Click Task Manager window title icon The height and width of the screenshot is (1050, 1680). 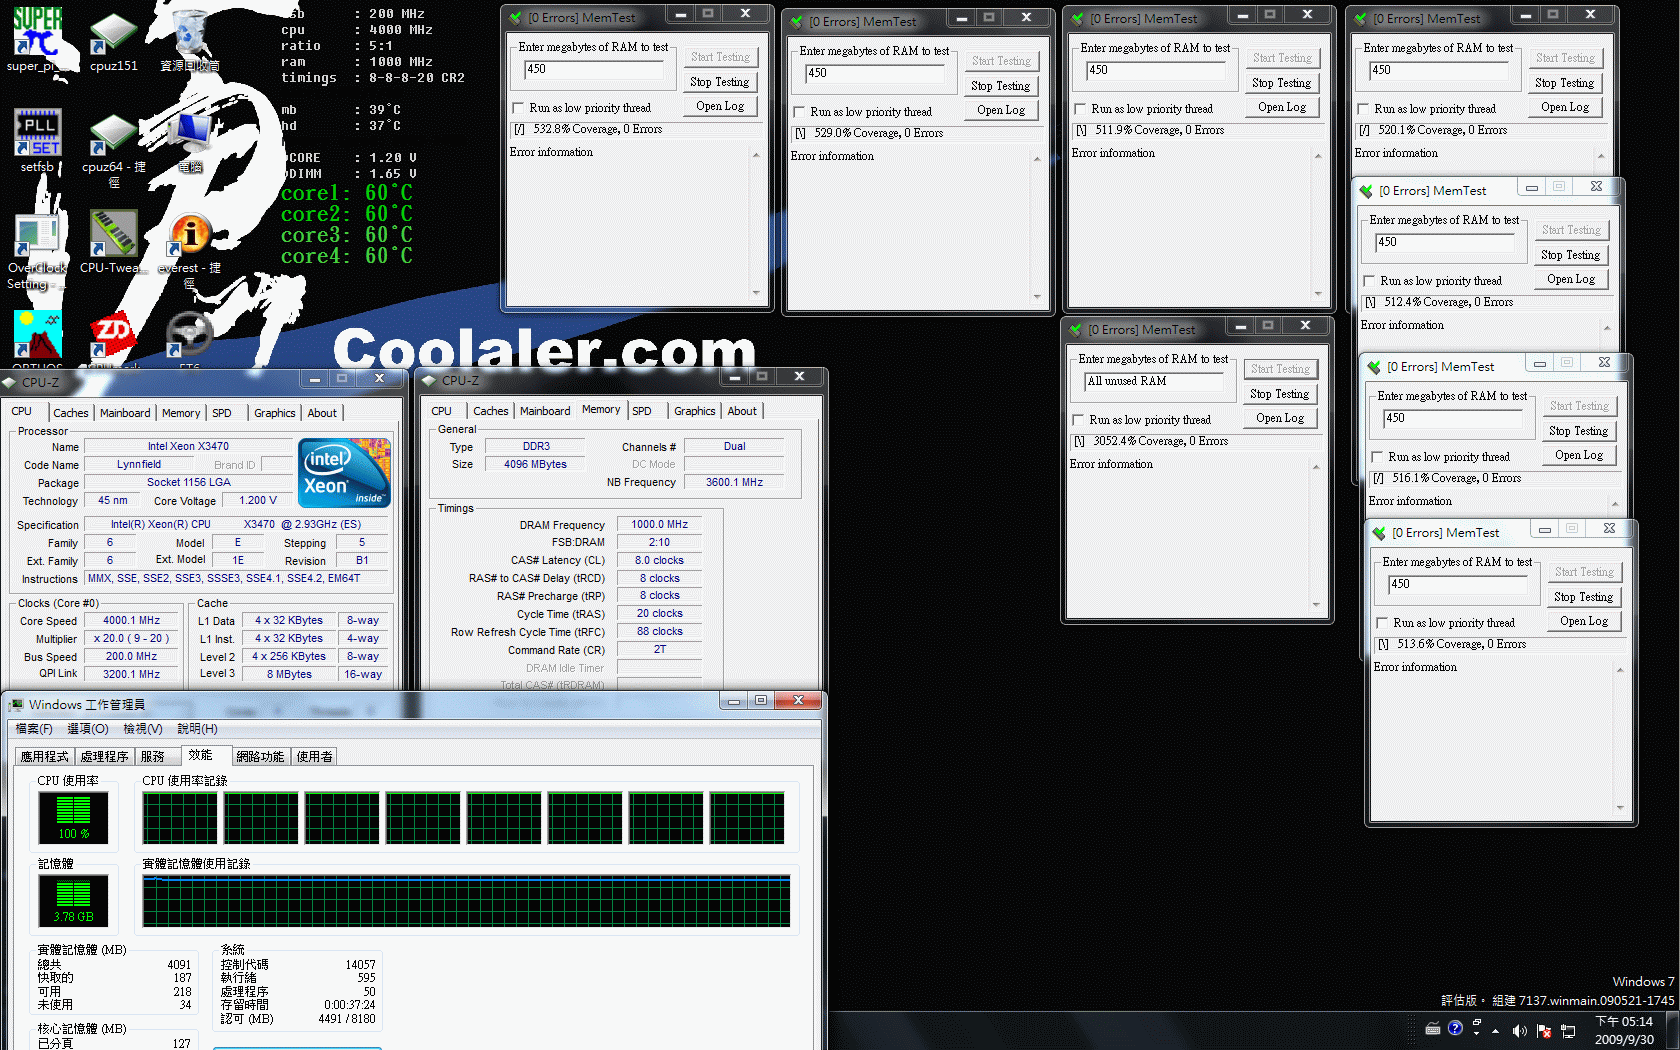(x=16, y=705)
